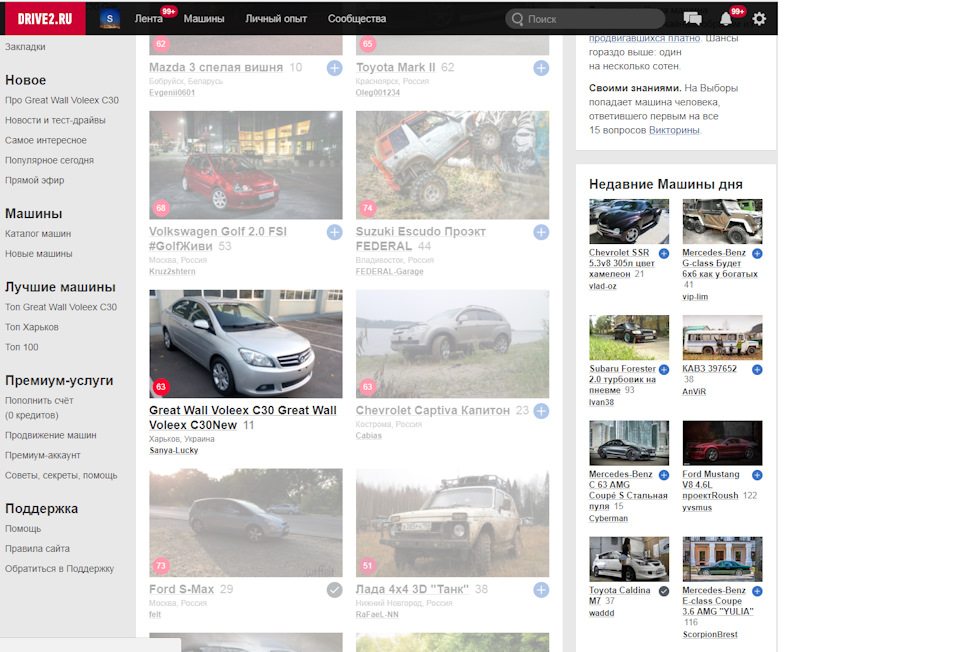Open Топ Харьков

[x=32, y=327]
